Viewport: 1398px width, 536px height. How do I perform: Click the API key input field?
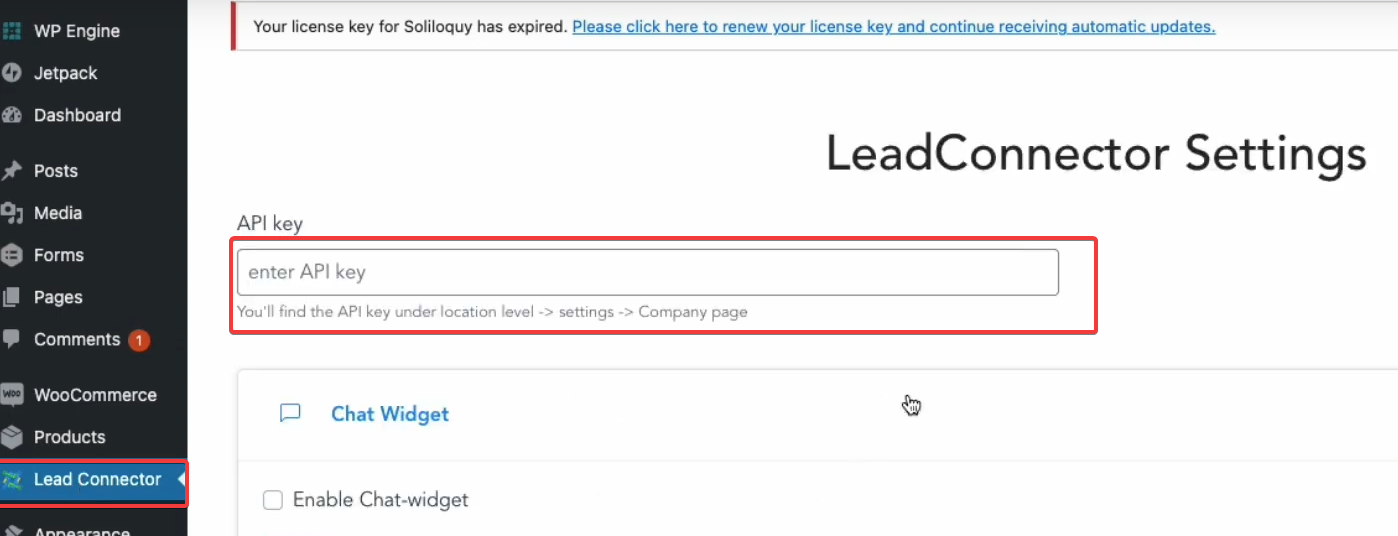[x=647, y=272]
